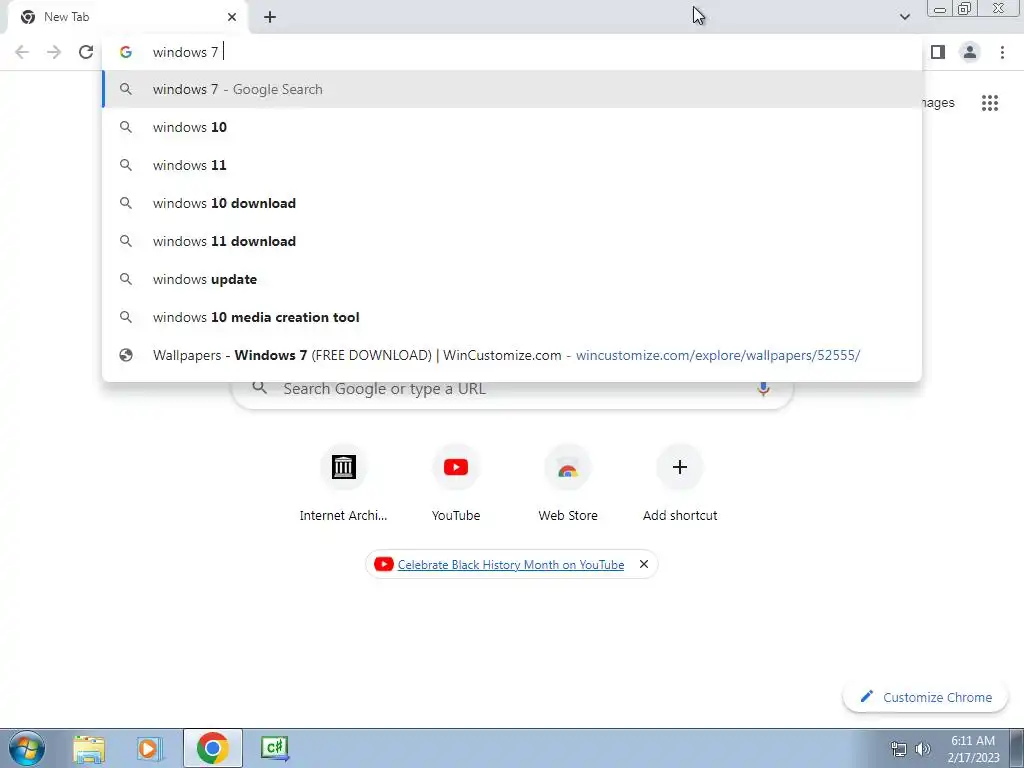This screenshot has height=768, width=1024.
Task: Click into the address bar text 'windows 7'
Action: pyautogui.click(x=185, y=52)
